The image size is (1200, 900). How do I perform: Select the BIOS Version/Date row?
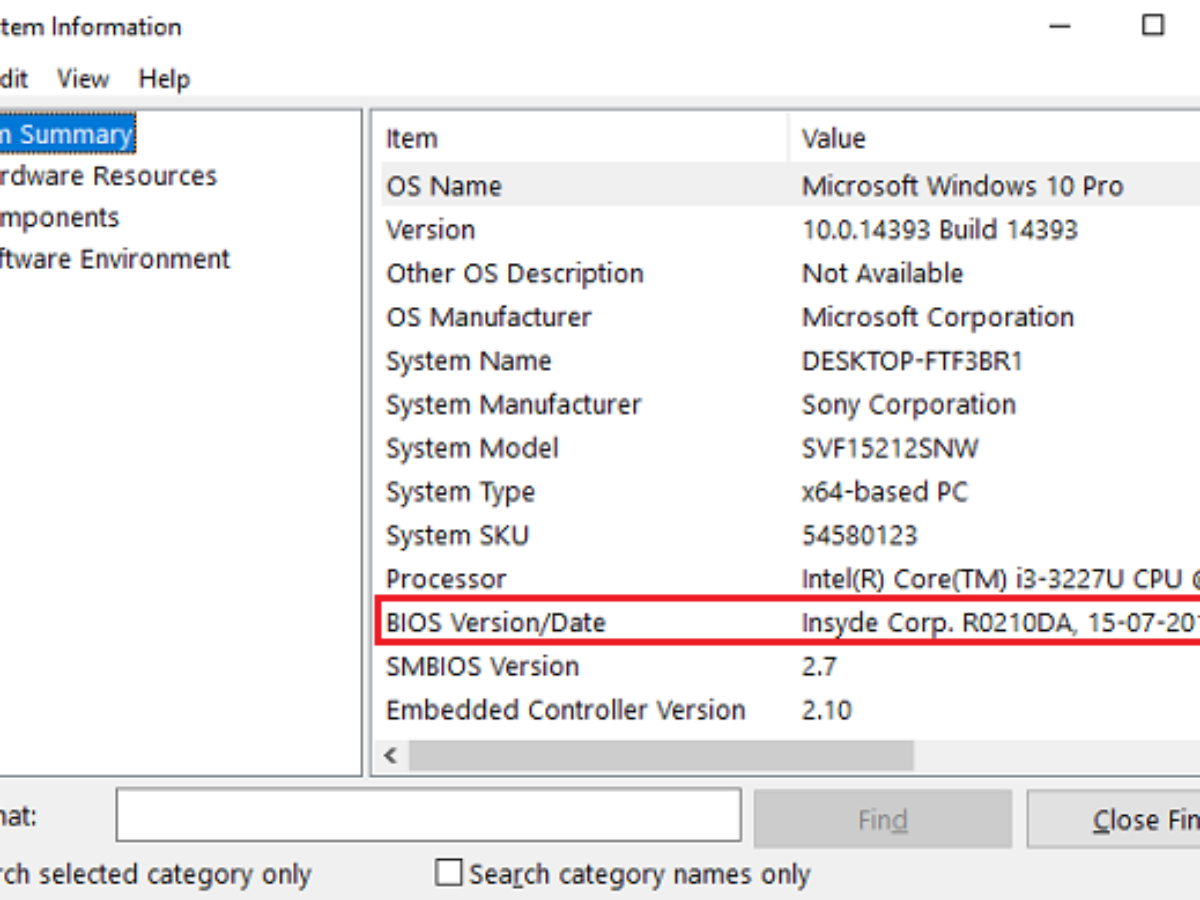496,623
